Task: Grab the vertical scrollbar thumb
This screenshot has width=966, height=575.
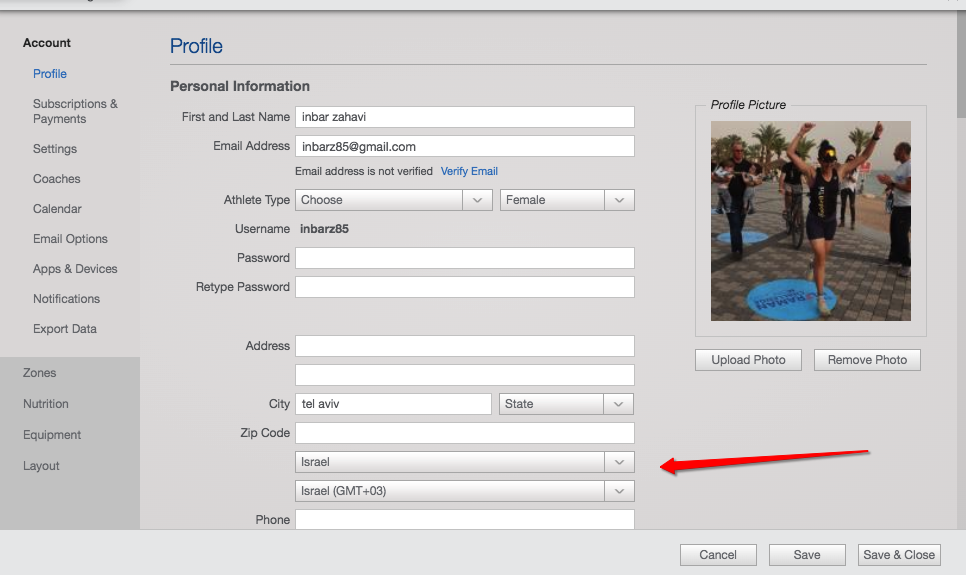Action: click(961, 64)
